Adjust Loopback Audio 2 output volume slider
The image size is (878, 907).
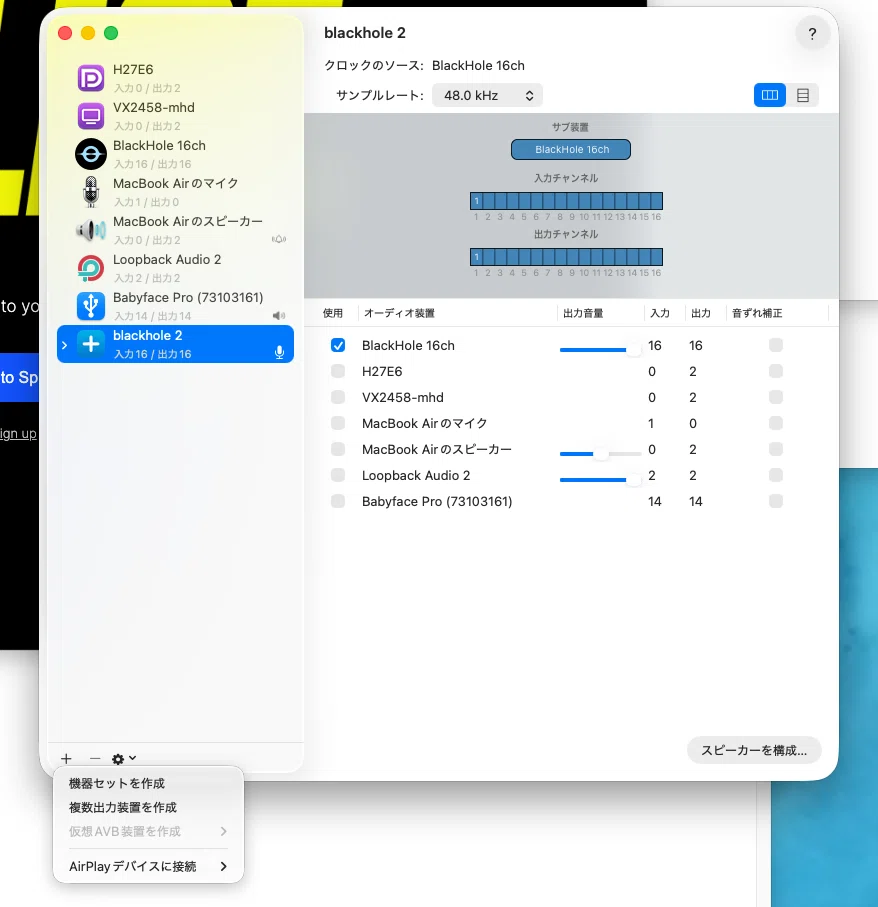[x=600, y=480]
